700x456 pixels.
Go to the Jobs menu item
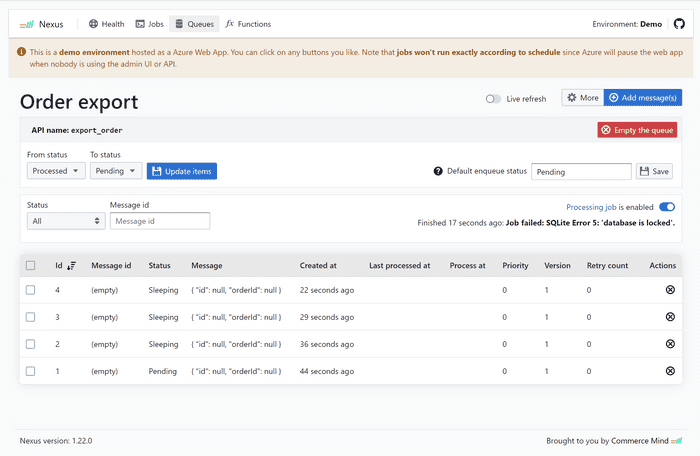148,23
